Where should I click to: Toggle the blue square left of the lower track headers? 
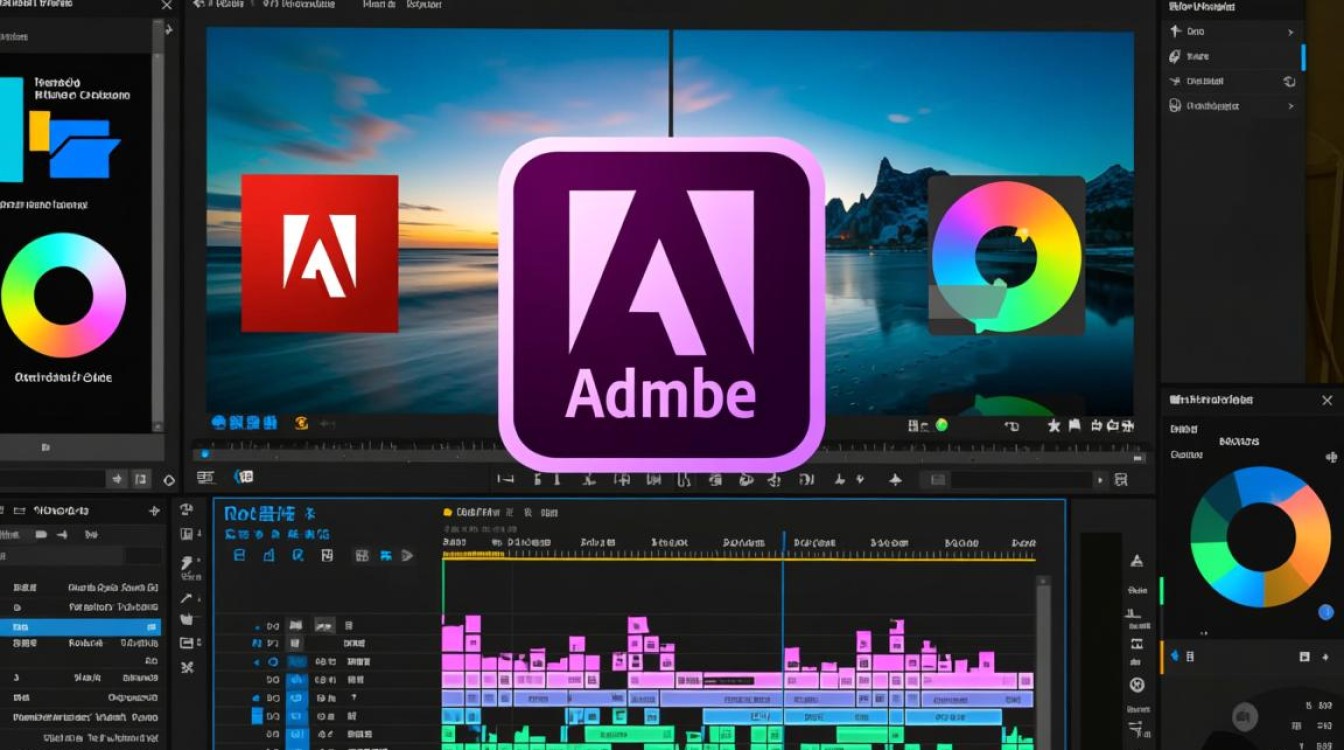257,717
